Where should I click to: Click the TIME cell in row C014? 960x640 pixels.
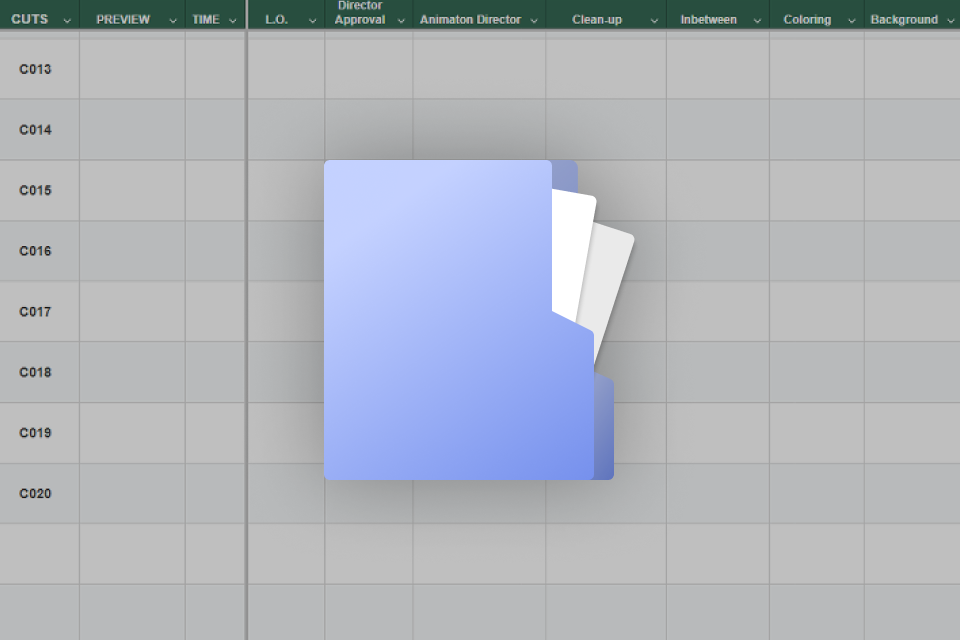[x=215, y=130]
